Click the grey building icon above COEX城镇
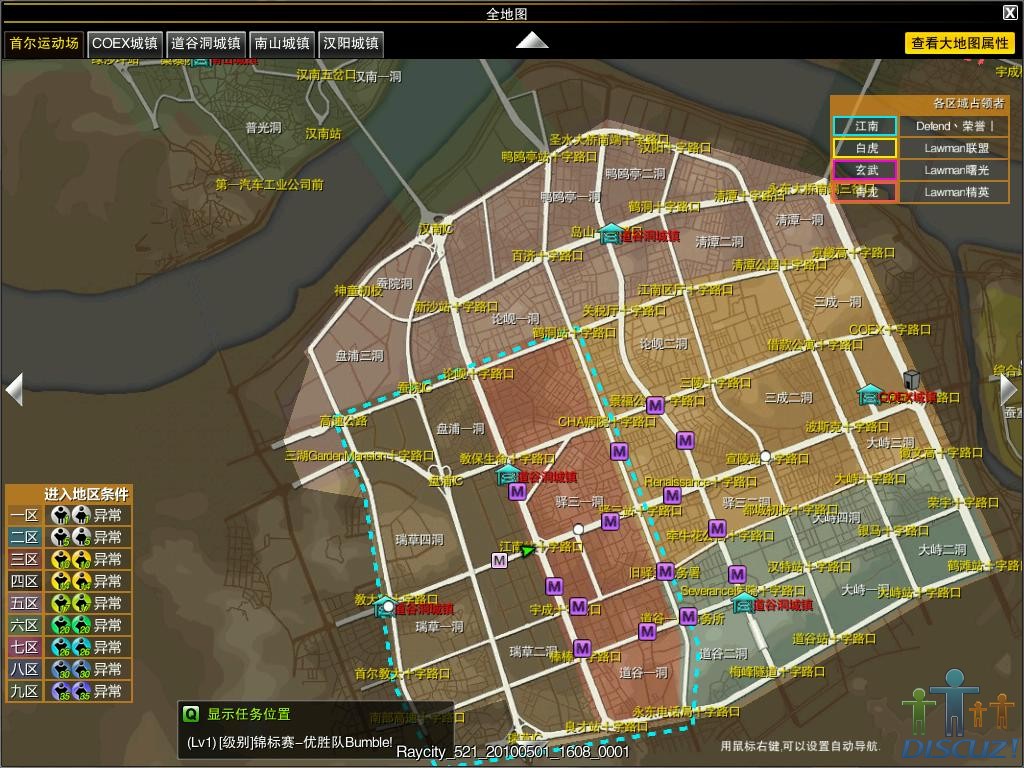Viewport: 1024px width, 768px height. click(911, 379)
